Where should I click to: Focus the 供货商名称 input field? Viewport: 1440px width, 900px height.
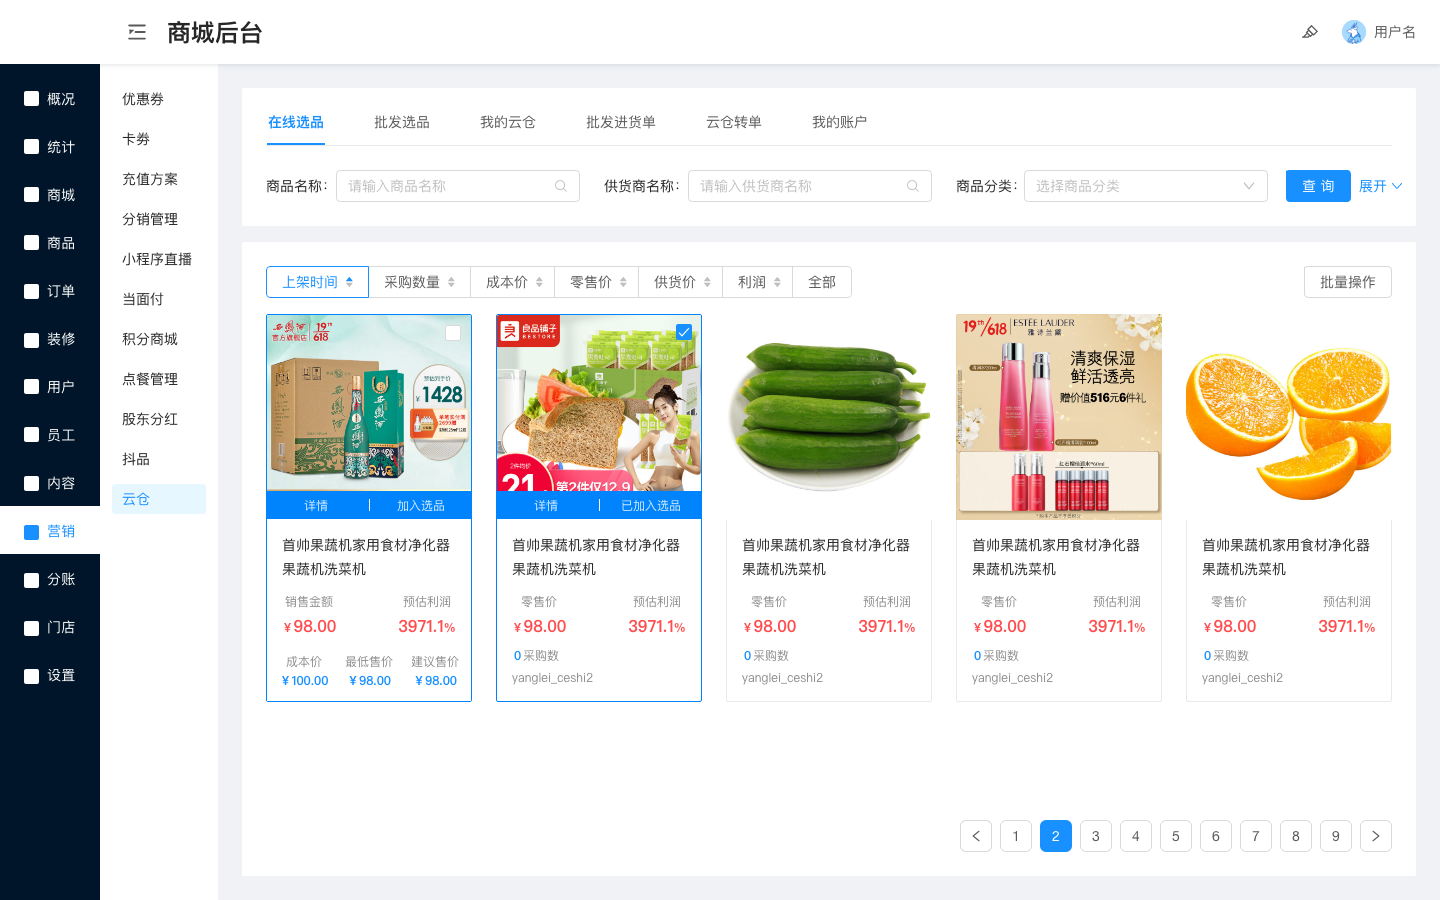(810, 186)
